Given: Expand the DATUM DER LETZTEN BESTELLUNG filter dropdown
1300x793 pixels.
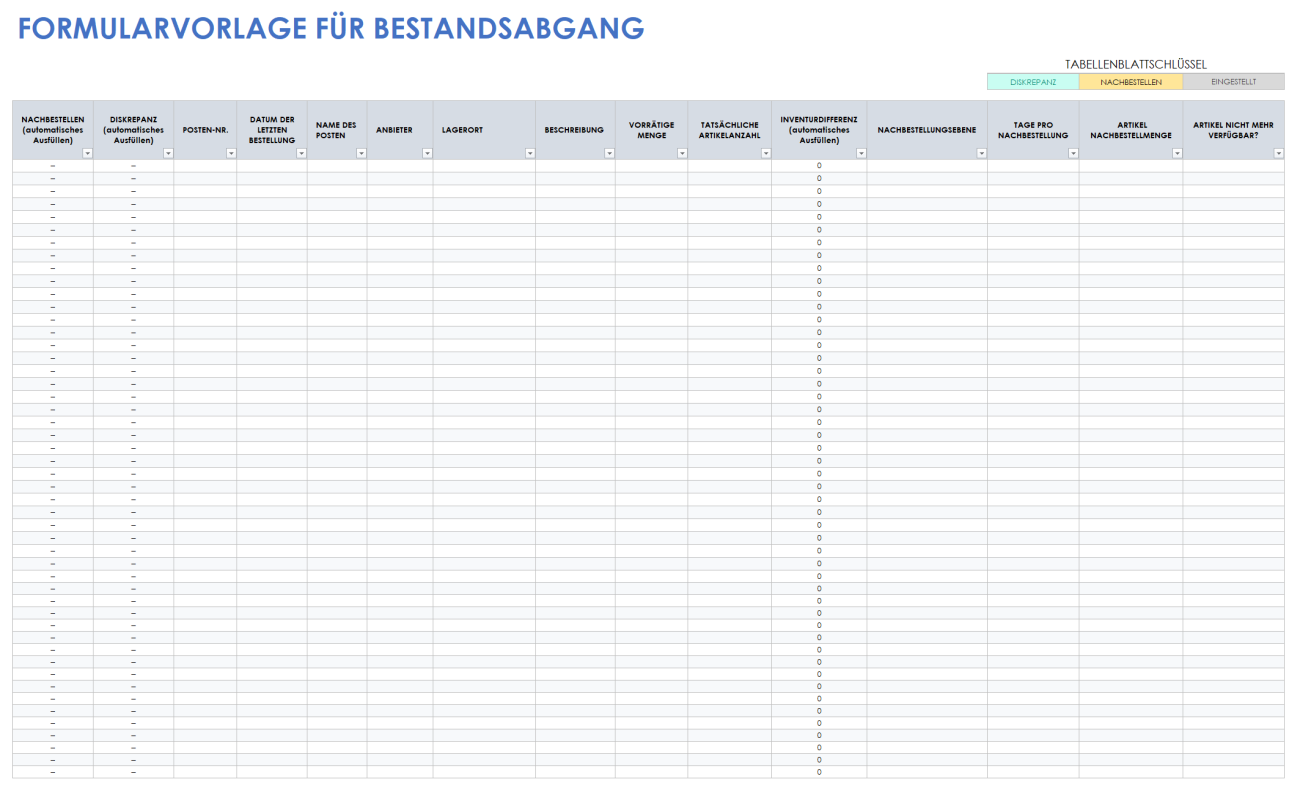Looking at the screenshot, I should pos(301,153).
